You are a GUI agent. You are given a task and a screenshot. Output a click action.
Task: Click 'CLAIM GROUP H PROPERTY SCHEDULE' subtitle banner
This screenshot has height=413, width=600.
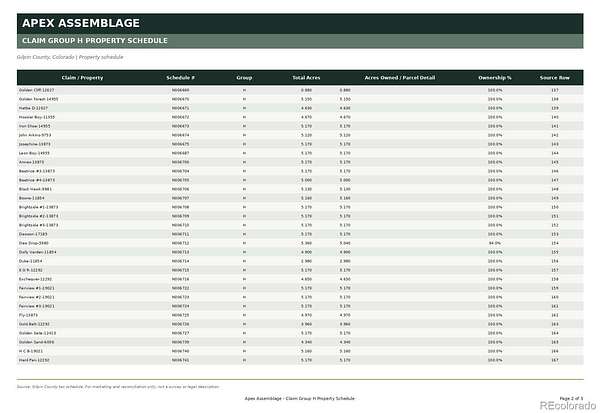(x=300, y=41)
